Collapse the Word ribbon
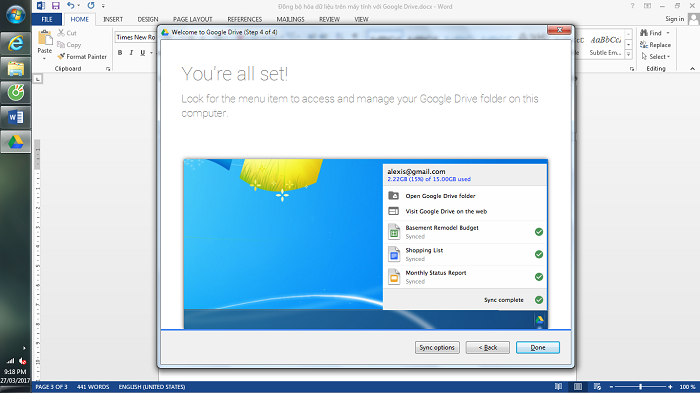Screen dimensions: 700x393 [692, 69]
